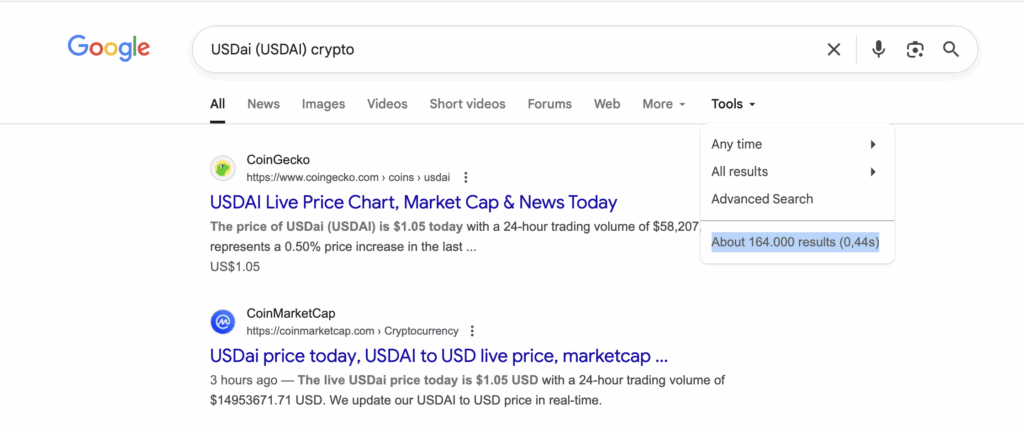Clear the search box with X icon
Screen dimensions: 1024x426
click(x=833, y=49)
